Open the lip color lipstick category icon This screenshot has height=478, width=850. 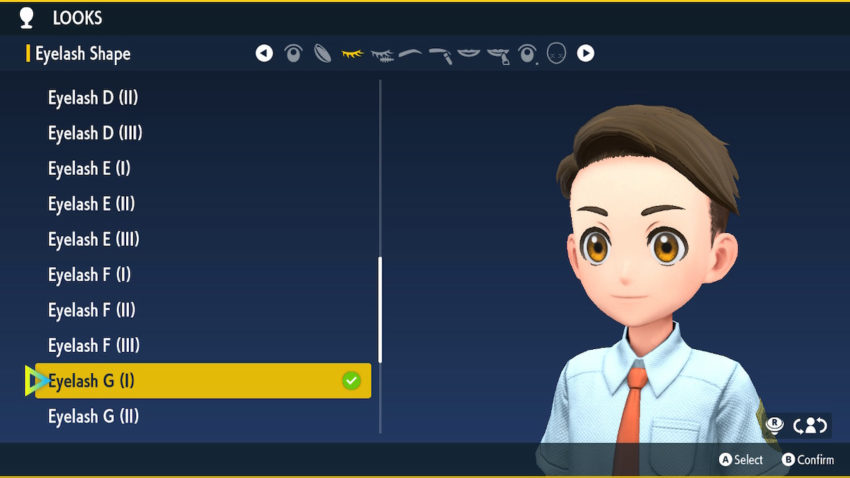(x=498, y=55)
